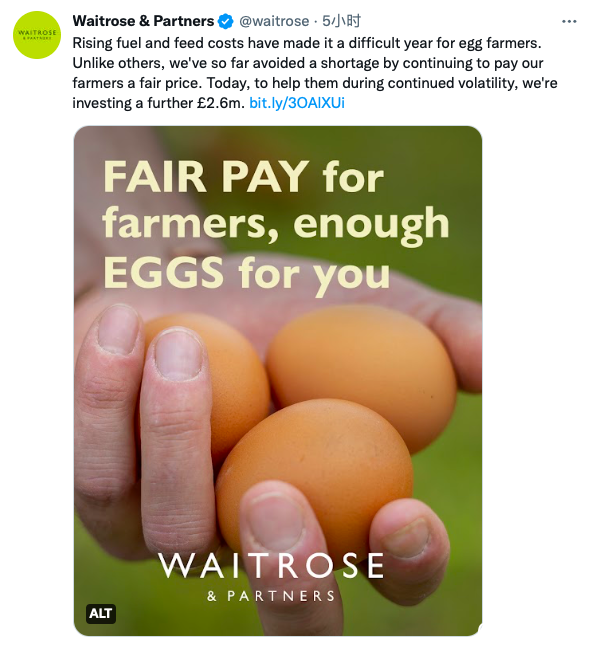Open the bit.ly/3OAlXUi link
This screenshot has height=645, width=589.
point(297,103)
